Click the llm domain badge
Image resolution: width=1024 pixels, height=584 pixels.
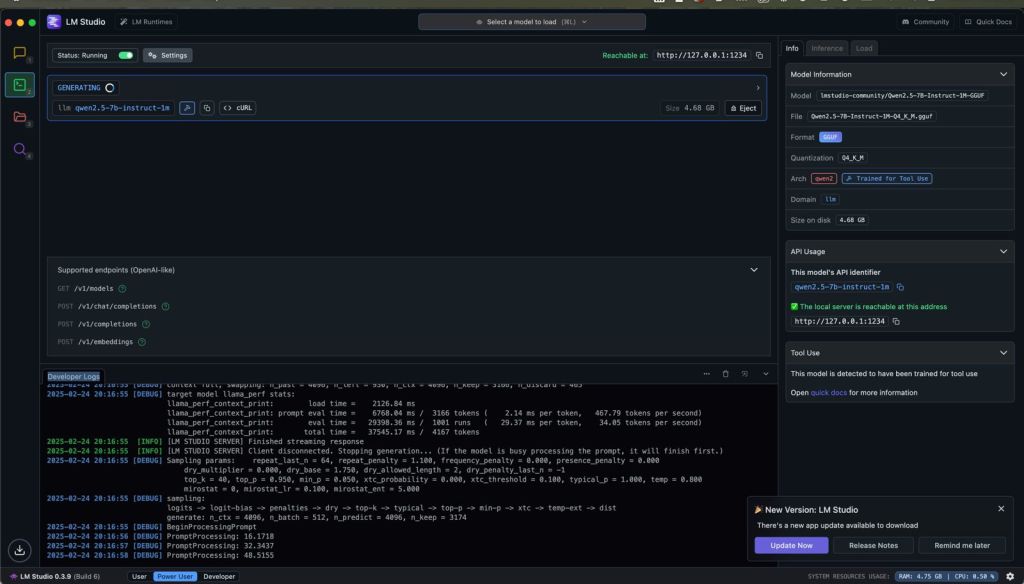tap(830, 199)
